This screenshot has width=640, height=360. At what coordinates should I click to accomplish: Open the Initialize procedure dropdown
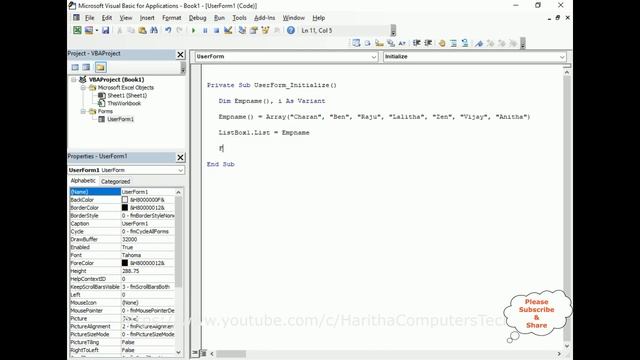coord(562,57)
